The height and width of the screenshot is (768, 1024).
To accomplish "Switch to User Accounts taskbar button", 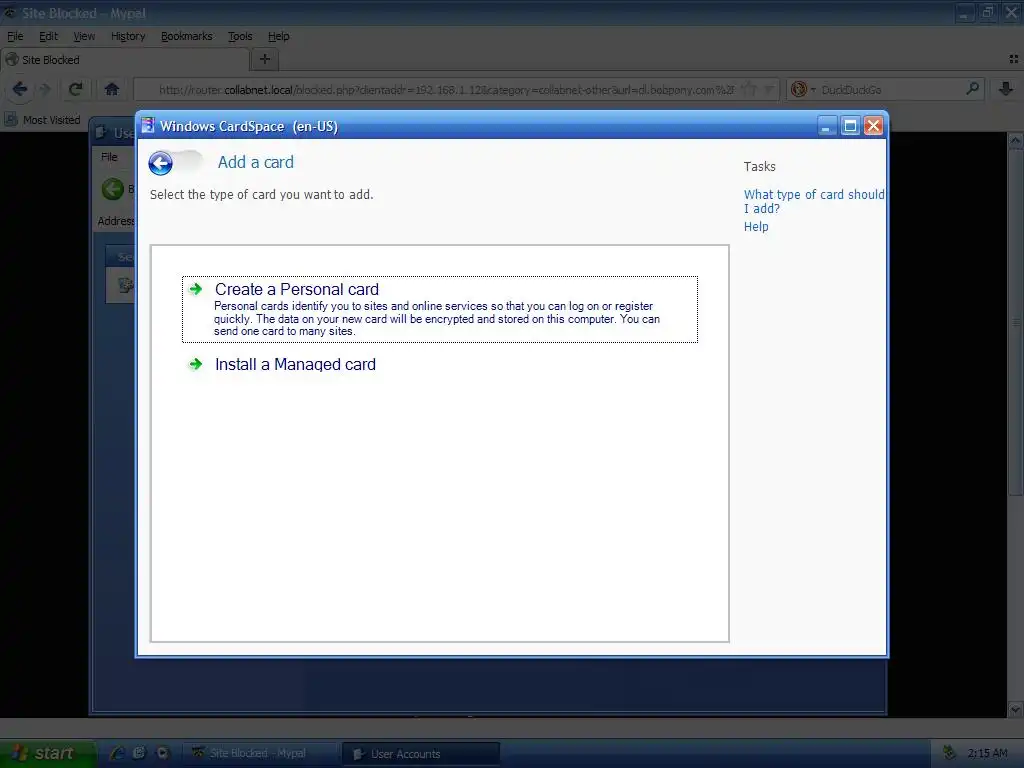I will 421,754.
